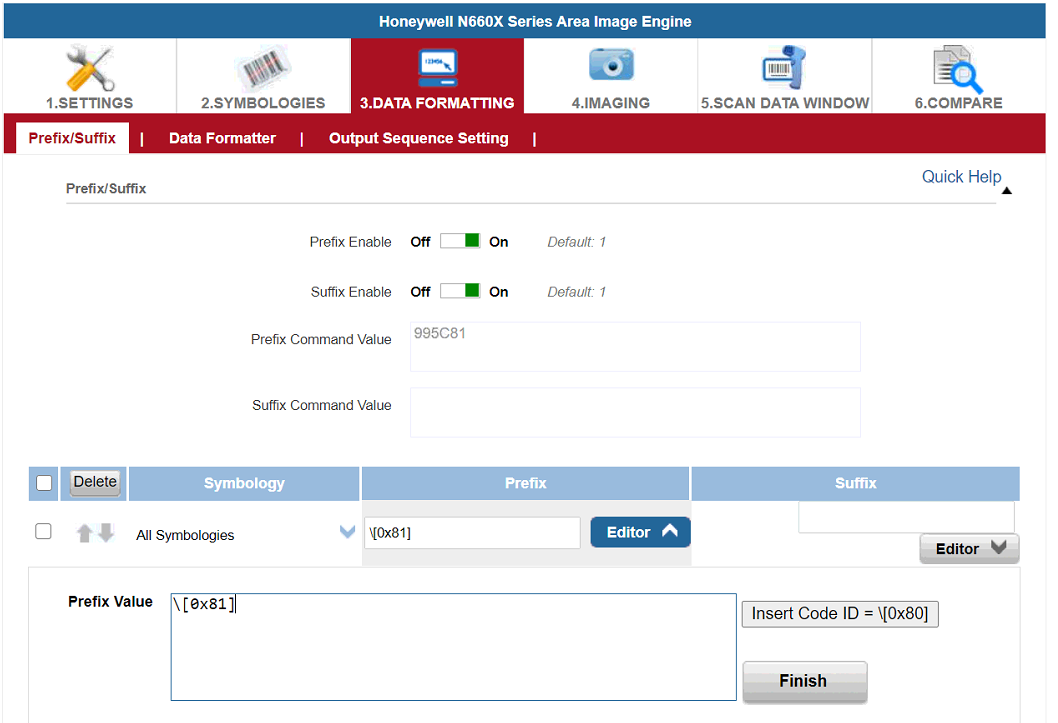This screenshot has width=1058, height=723.
Task: Check the All Symbologies row checkbox
Action: (x=43, y=531)
